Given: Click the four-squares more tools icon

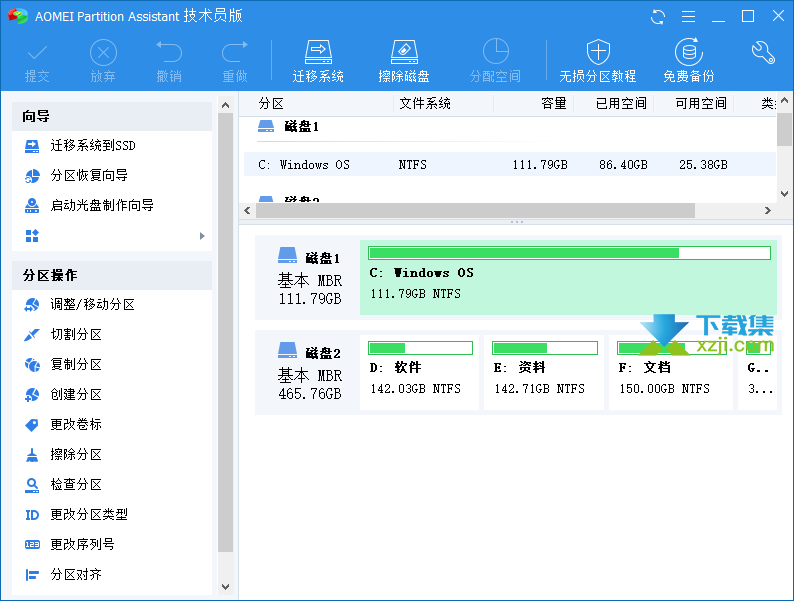Looking at the screenshot, I should tap(32, 235).
